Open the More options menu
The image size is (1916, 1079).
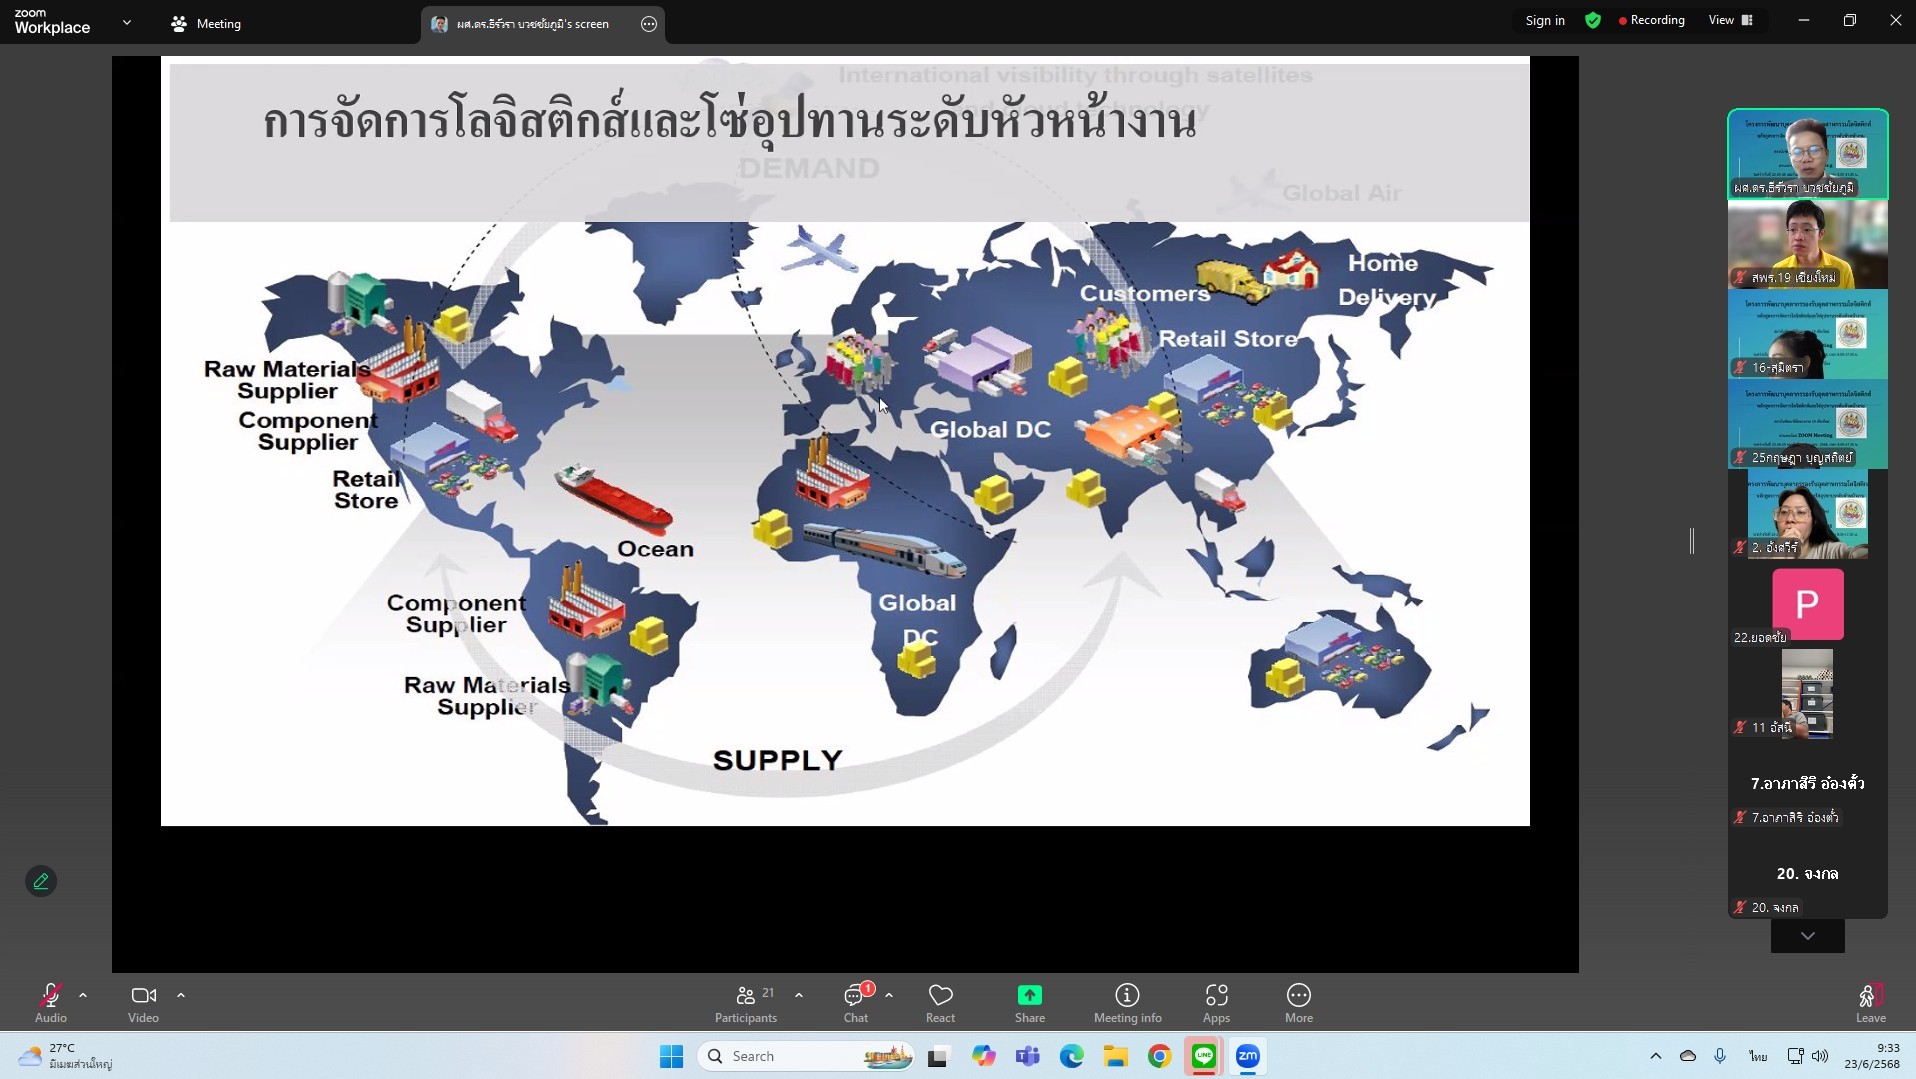1298,1003
